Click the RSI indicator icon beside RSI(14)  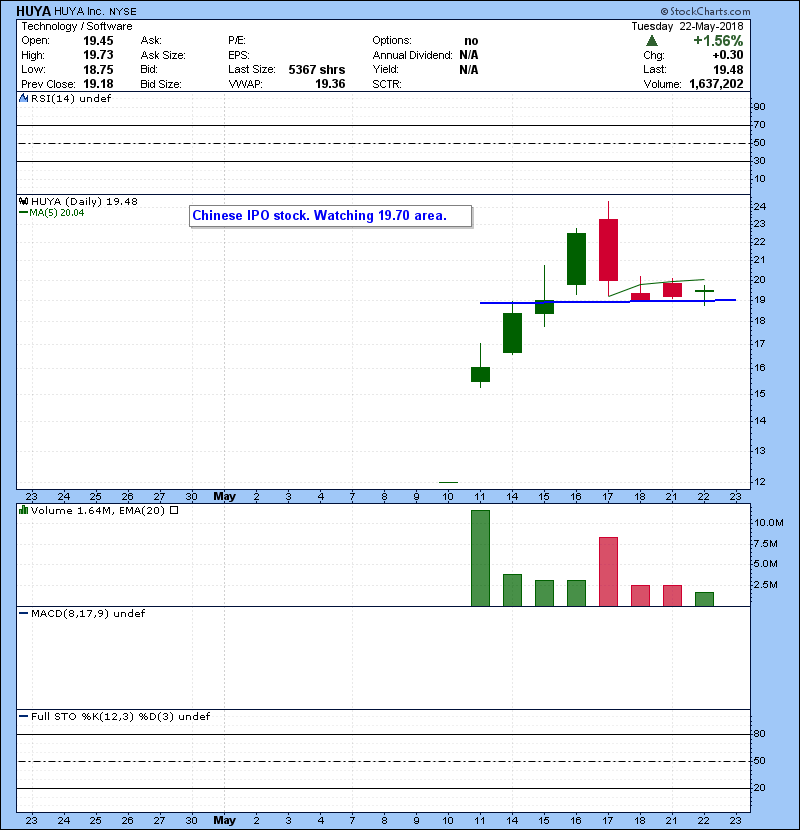click(x=23, y=98)
